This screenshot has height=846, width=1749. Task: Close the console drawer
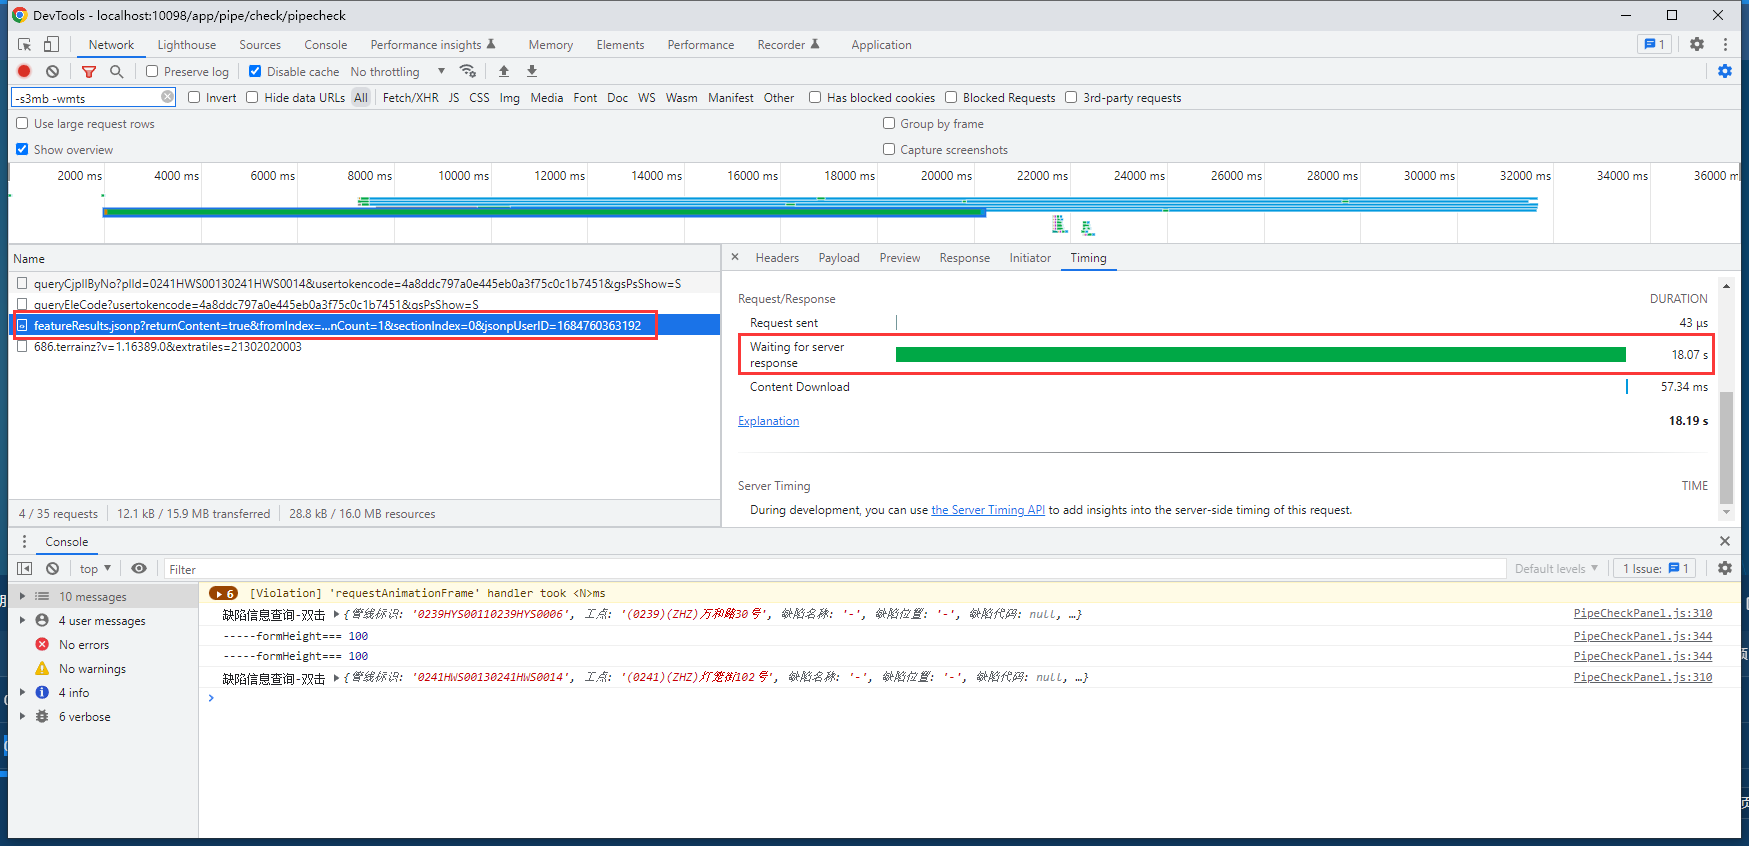coord(1725,541)
